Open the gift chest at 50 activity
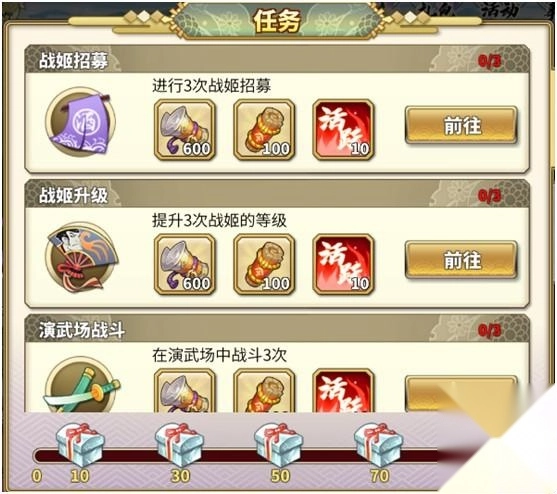The height and width of the screenshot is (494, 557). 279,445
